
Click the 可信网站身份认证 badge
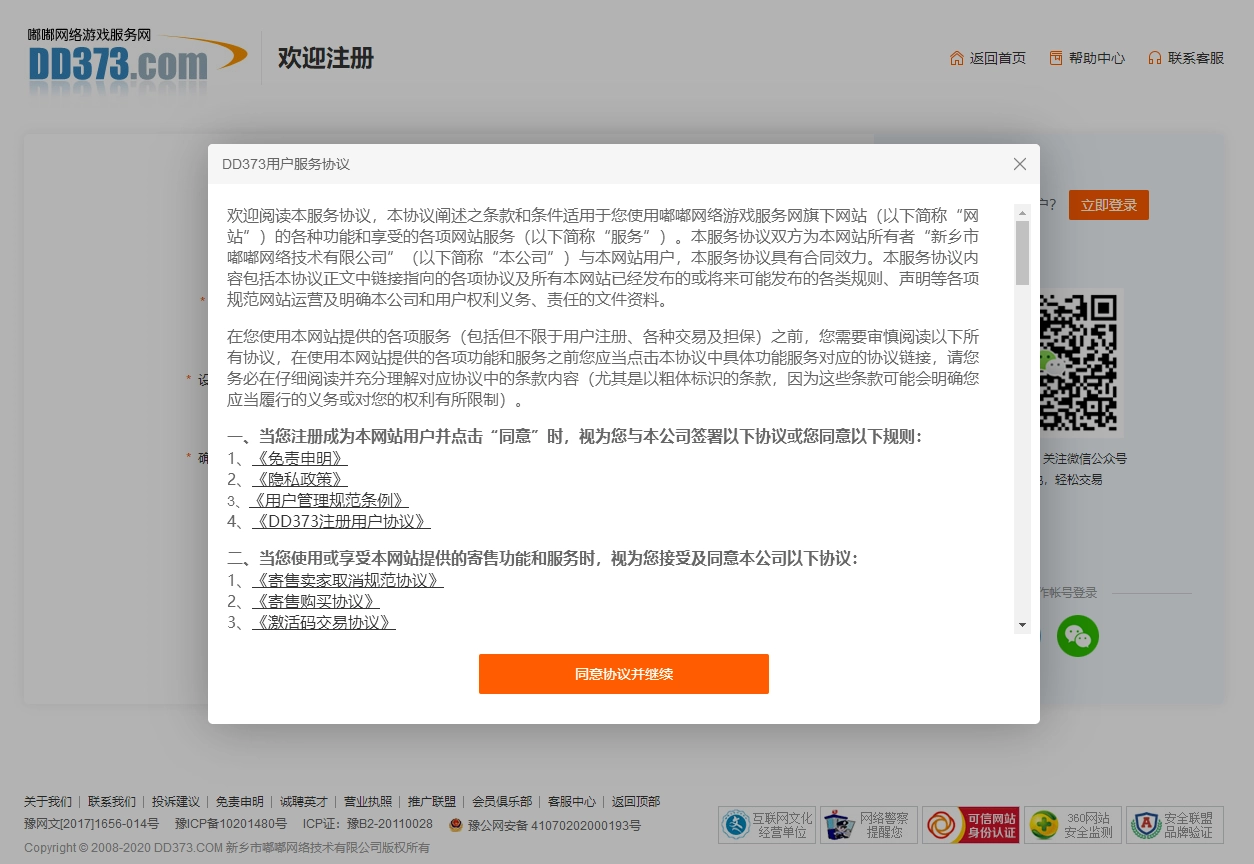[971, 825]
